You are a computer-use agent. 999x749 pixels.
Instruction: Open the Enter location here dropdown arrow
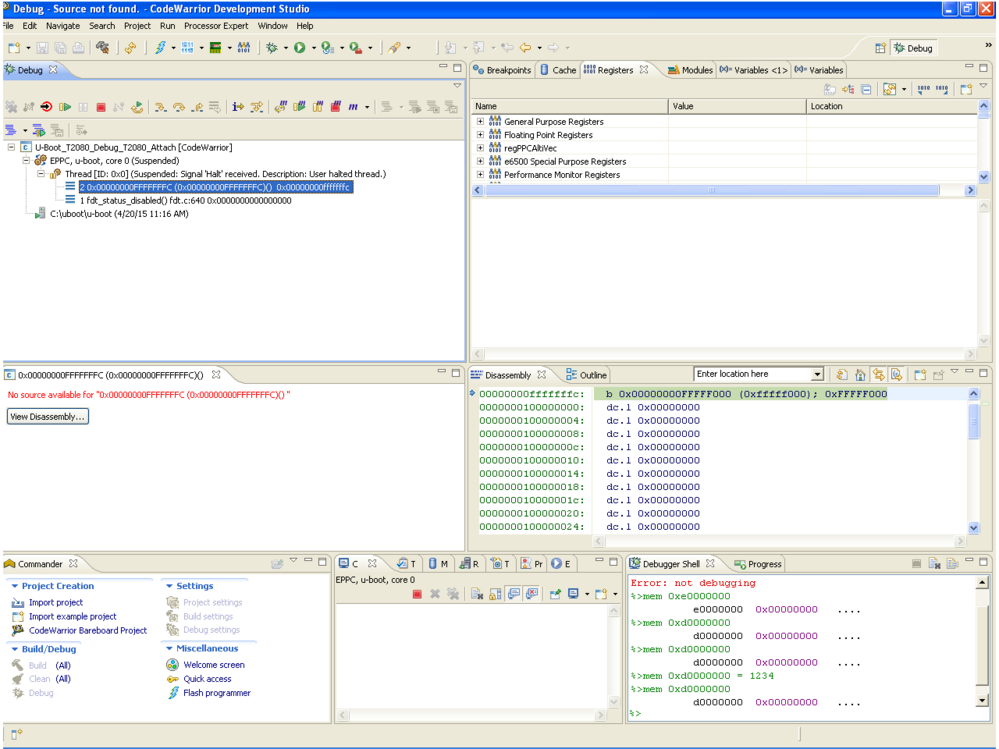817,375
